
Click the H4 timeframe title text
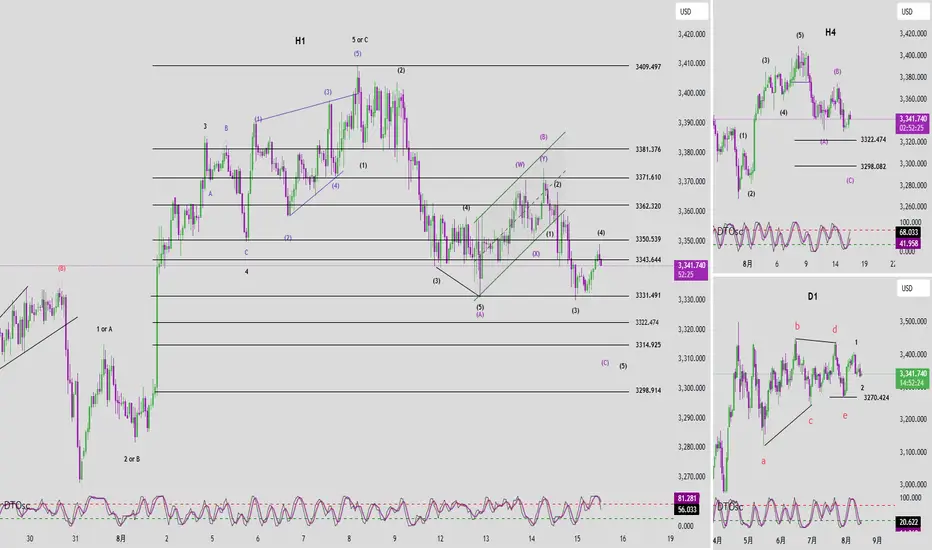pos(830,32)
